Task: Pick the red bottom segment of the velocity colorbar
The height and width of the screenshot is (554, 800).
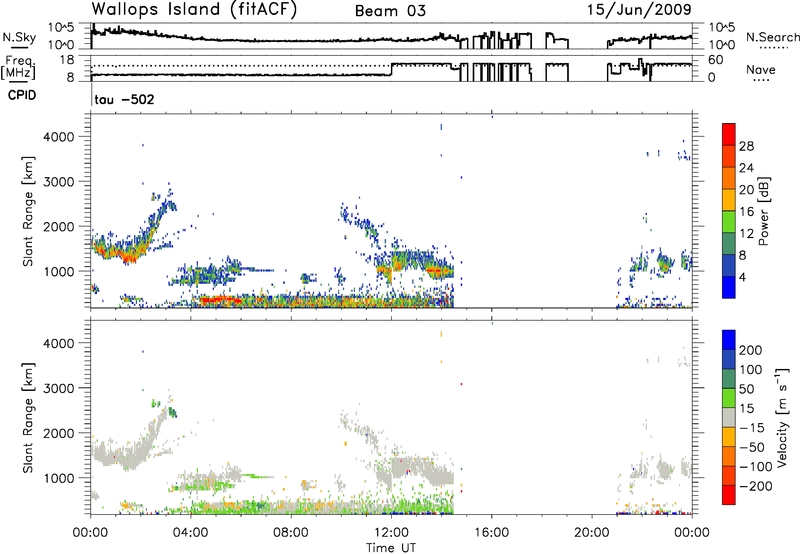Action: tap(729, 495)
